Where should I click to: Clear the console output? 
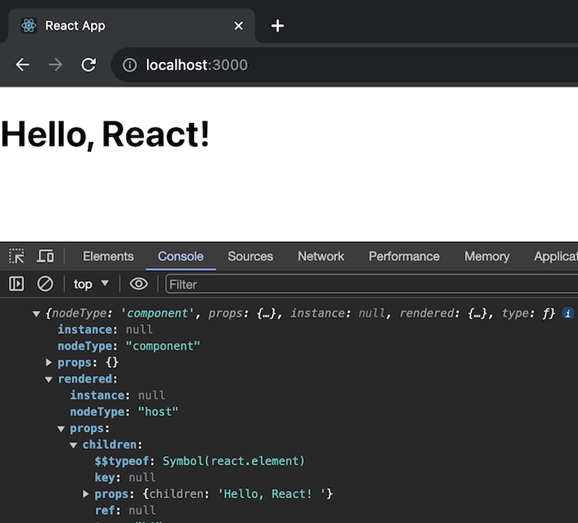point(45,284)
